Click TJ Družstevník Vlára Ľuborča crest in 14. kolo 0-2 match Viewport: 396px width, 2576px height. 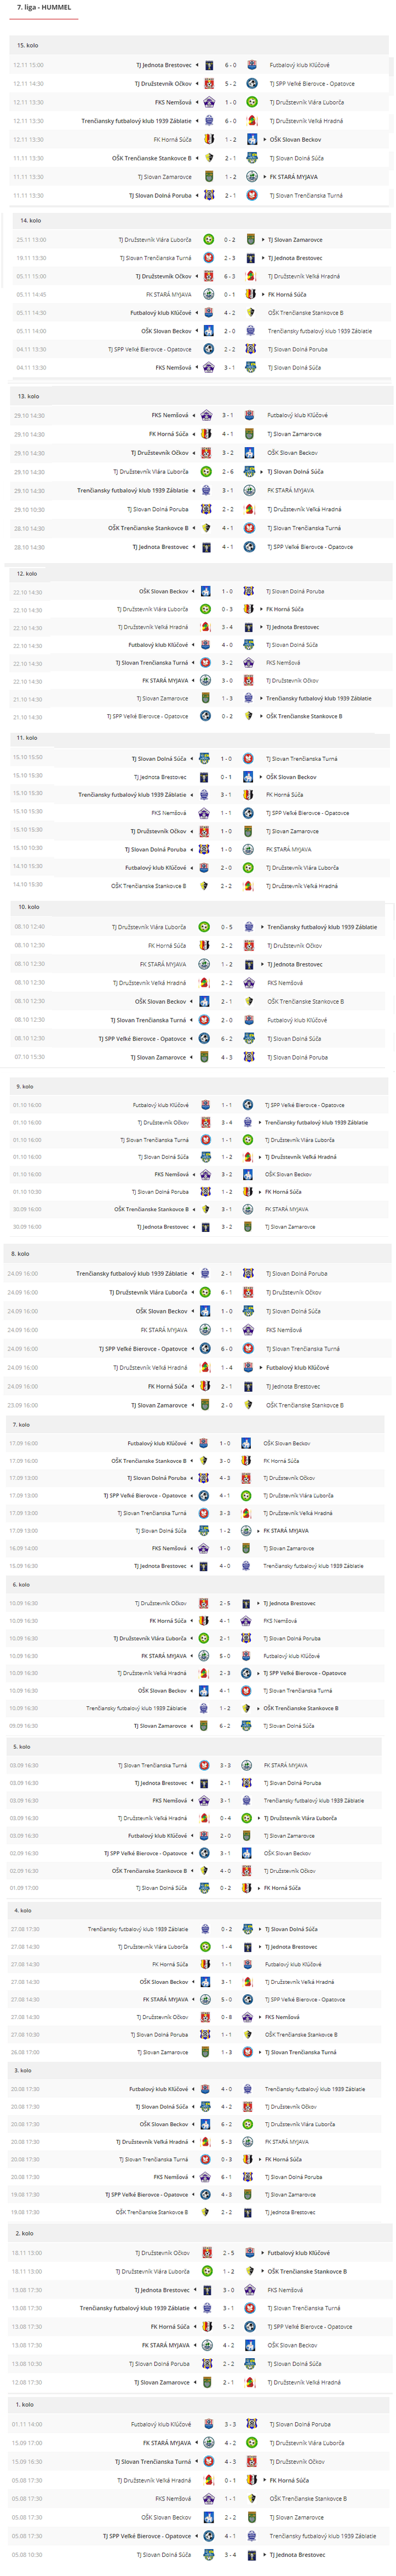(208, 240)
